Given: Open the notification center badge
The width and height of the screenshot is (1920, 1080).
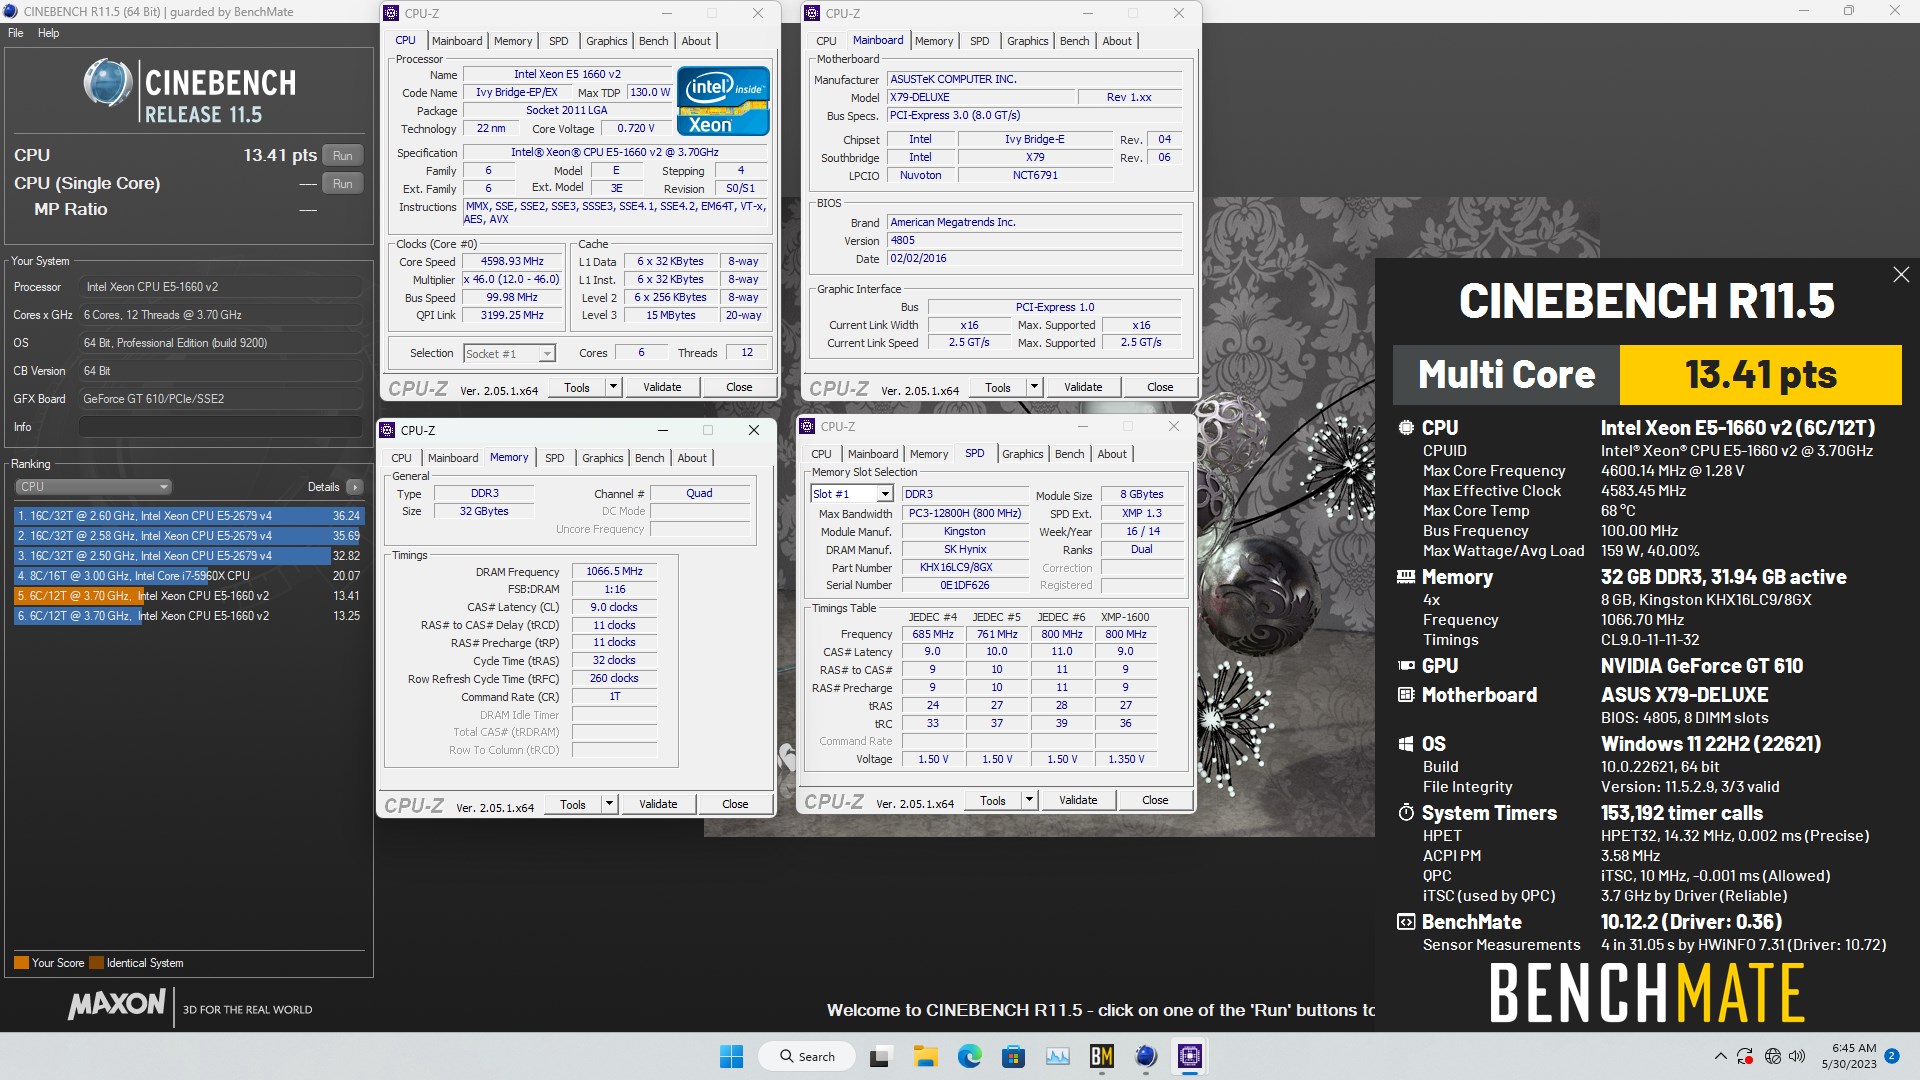Looking at the screenshot, I should point(1891,1056).
